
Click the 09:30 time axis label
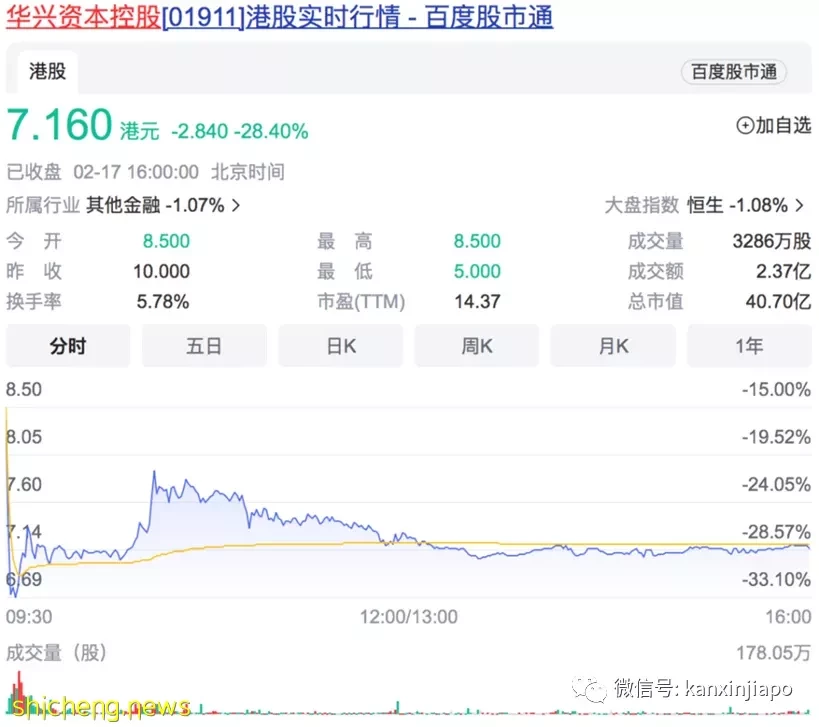(29, 617)
